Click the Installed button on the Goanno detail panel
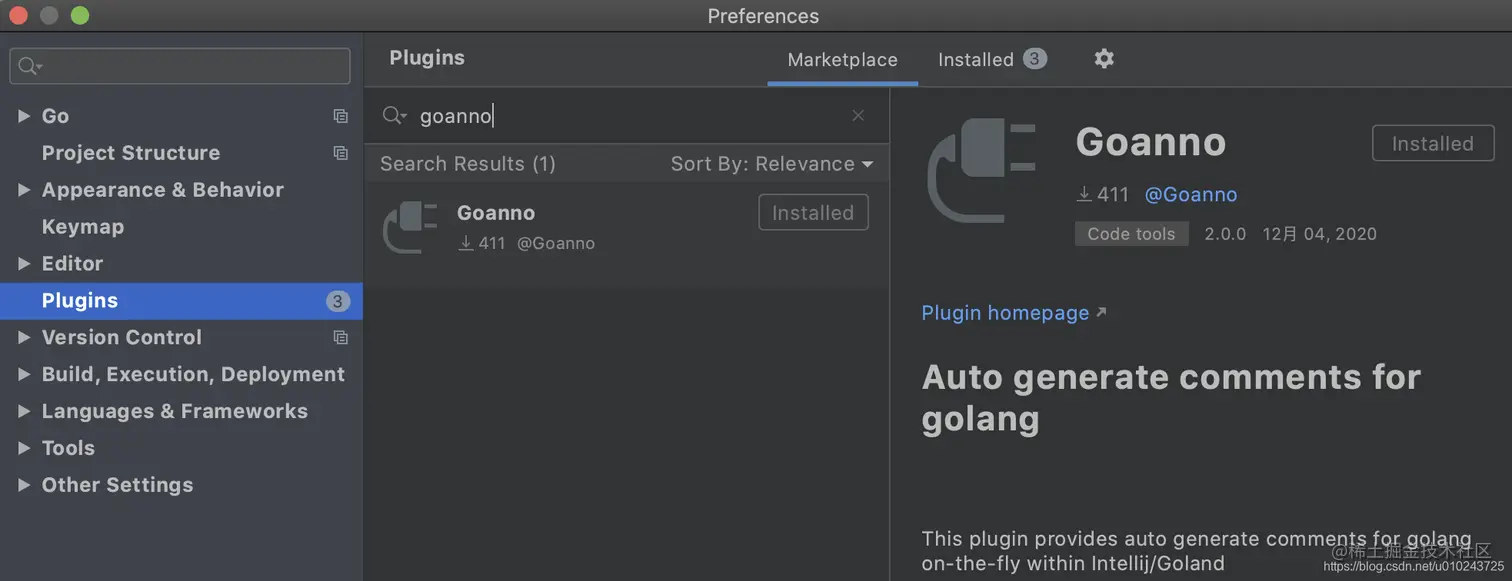The image size is (1512, 581). pyautogui.click(x=1432, y=143)
